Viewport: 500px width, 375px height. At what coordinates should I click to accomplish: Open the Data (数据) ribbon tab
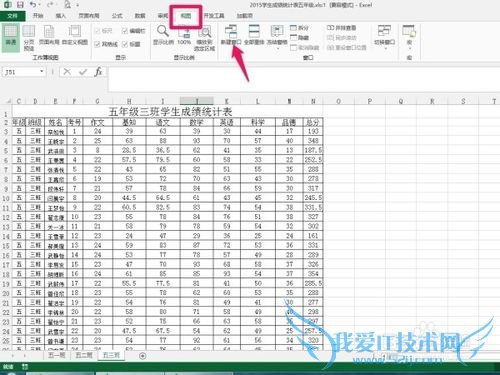[140, 16]
